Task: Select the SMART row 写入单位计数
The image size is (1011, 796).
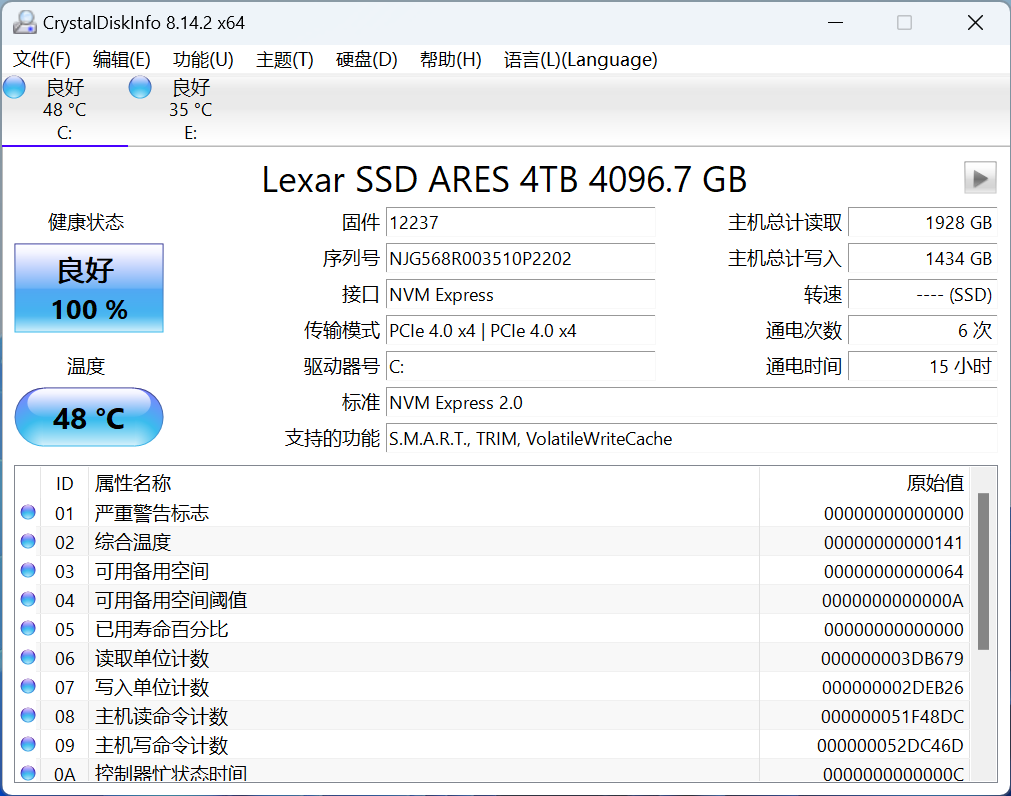Action: pos(400,687)
